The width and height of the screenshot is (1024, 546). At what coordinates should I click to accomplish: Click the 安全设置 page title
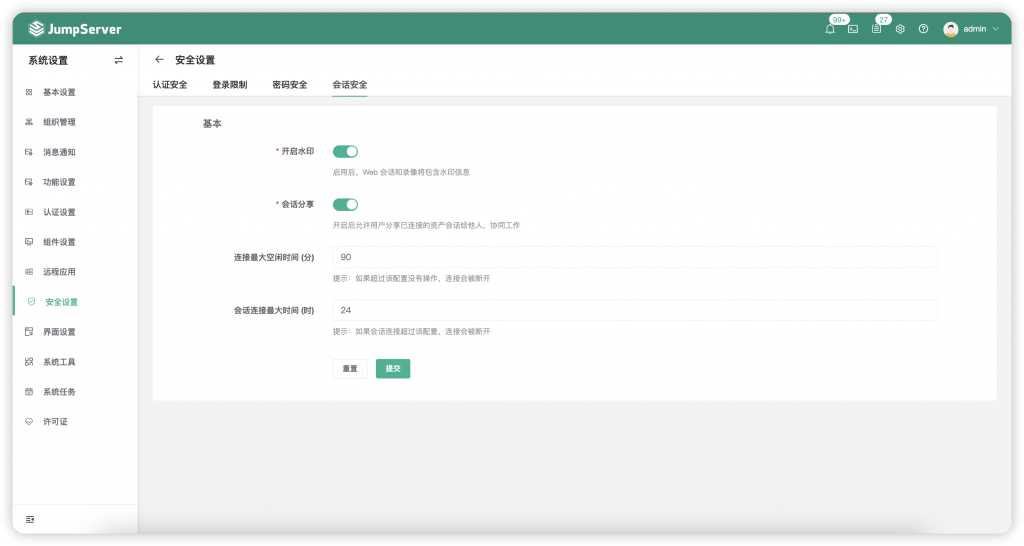click(195, 59)
